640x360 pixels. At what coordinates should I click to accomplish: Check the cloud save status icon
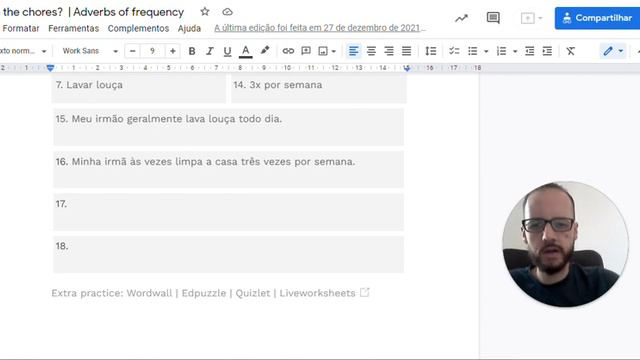227,12
